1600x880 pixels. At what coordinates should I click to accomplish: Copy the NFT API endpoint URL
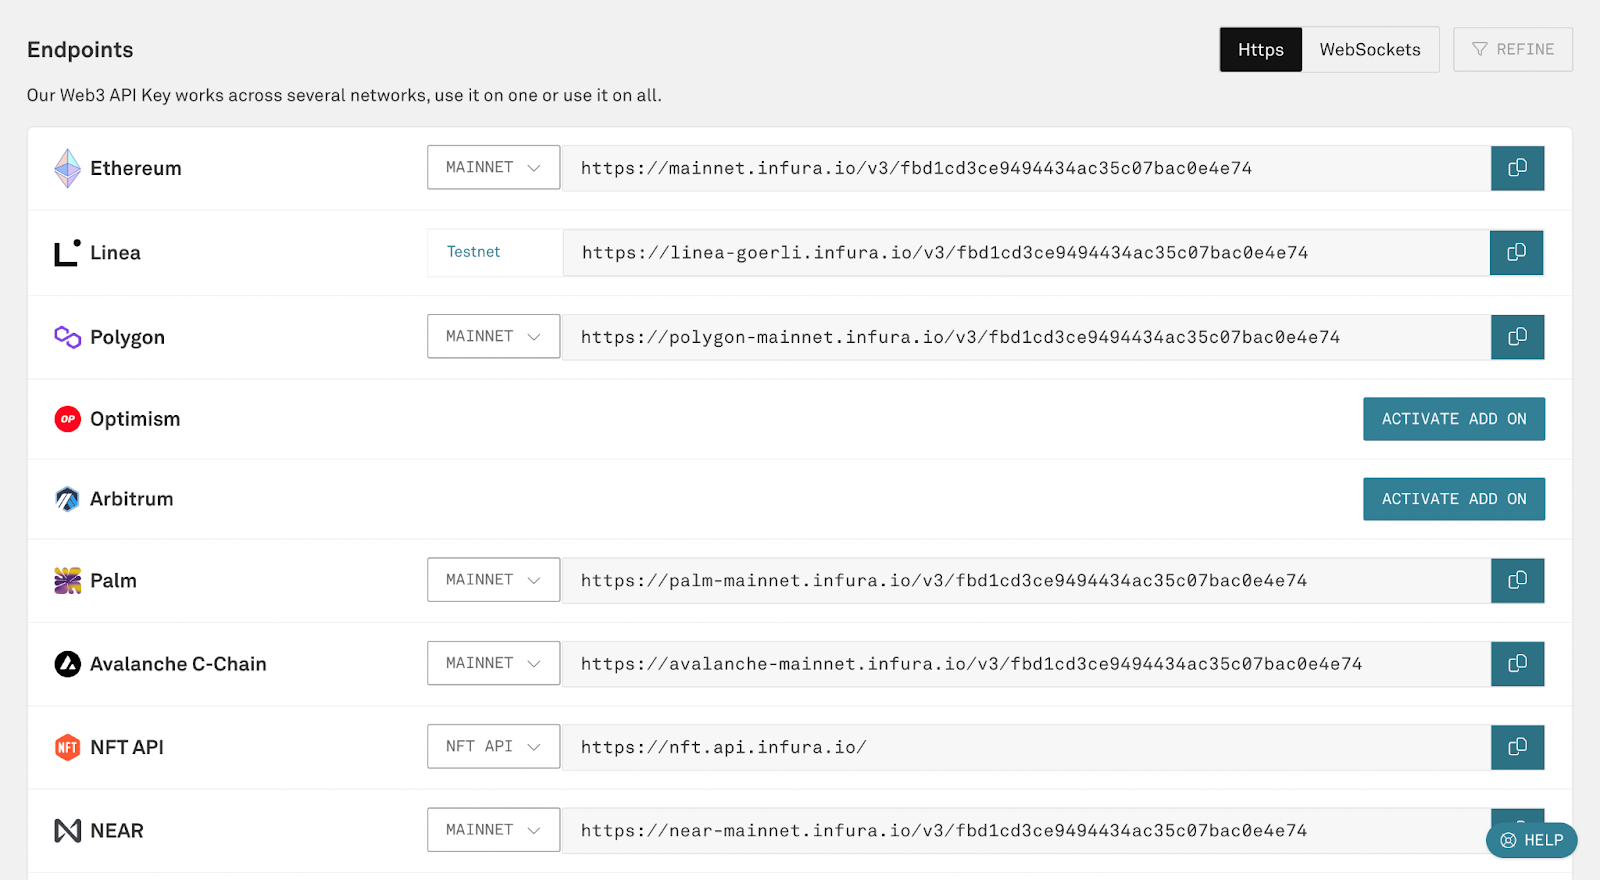tap(1517, 747)
